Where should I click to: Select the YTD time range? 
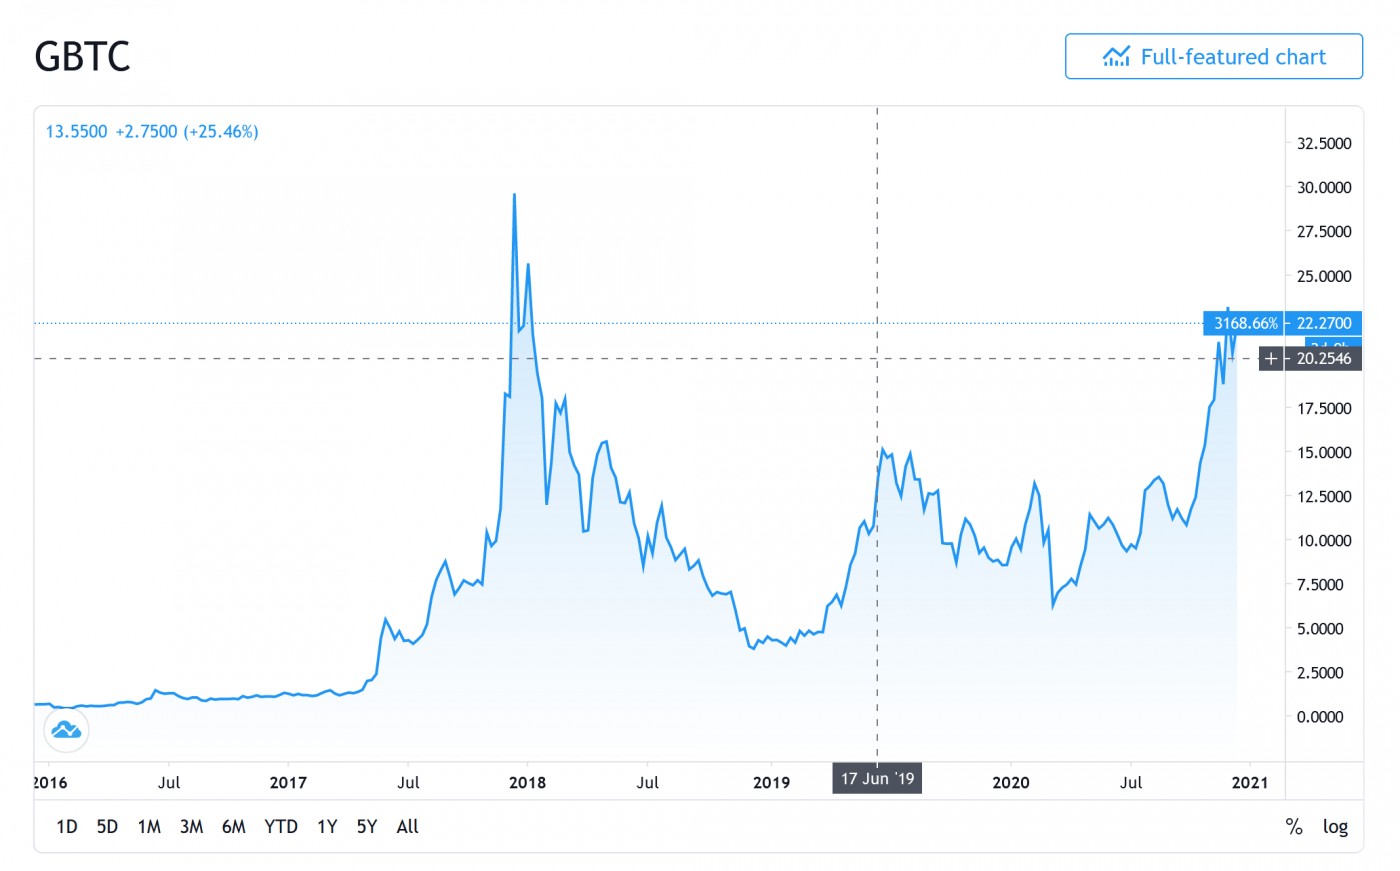click(281, 827)
